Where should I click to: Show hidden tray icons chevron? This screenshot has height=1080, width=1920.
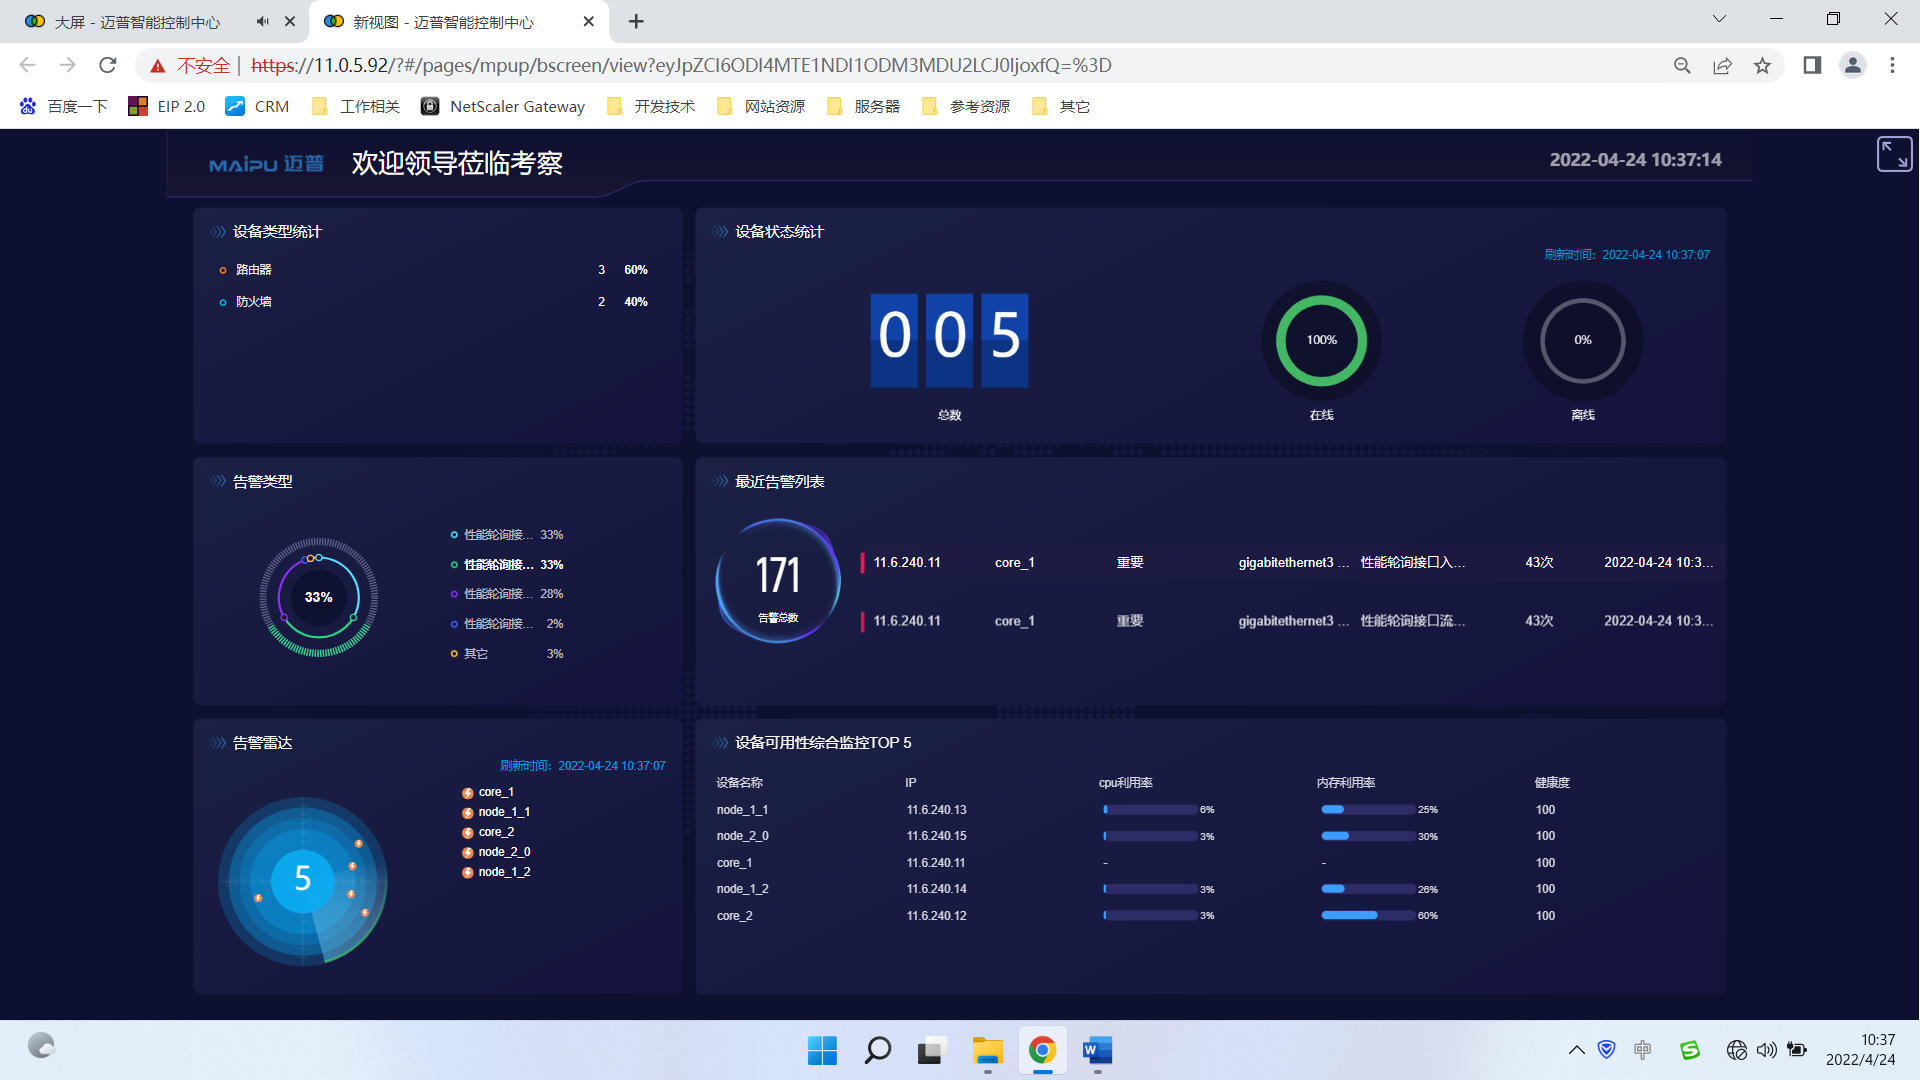tap(1576, 1050)
